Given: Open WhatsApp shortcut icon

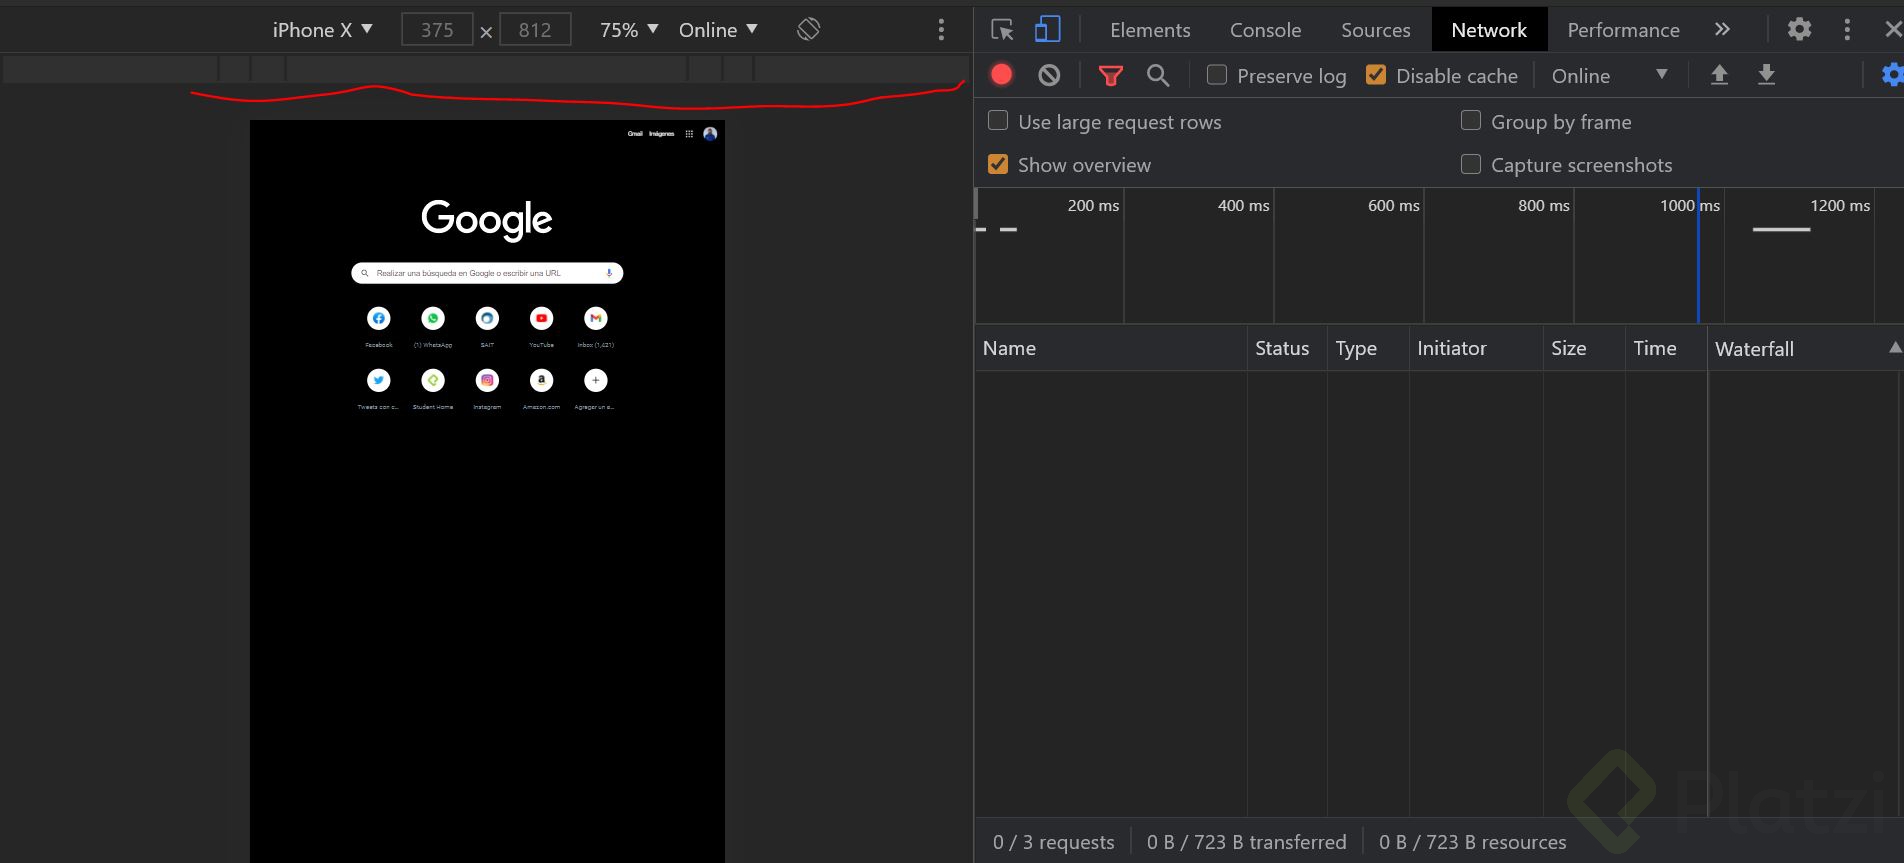Looking at the screenshot, I should pyautogui.click(x=433, y=319).
